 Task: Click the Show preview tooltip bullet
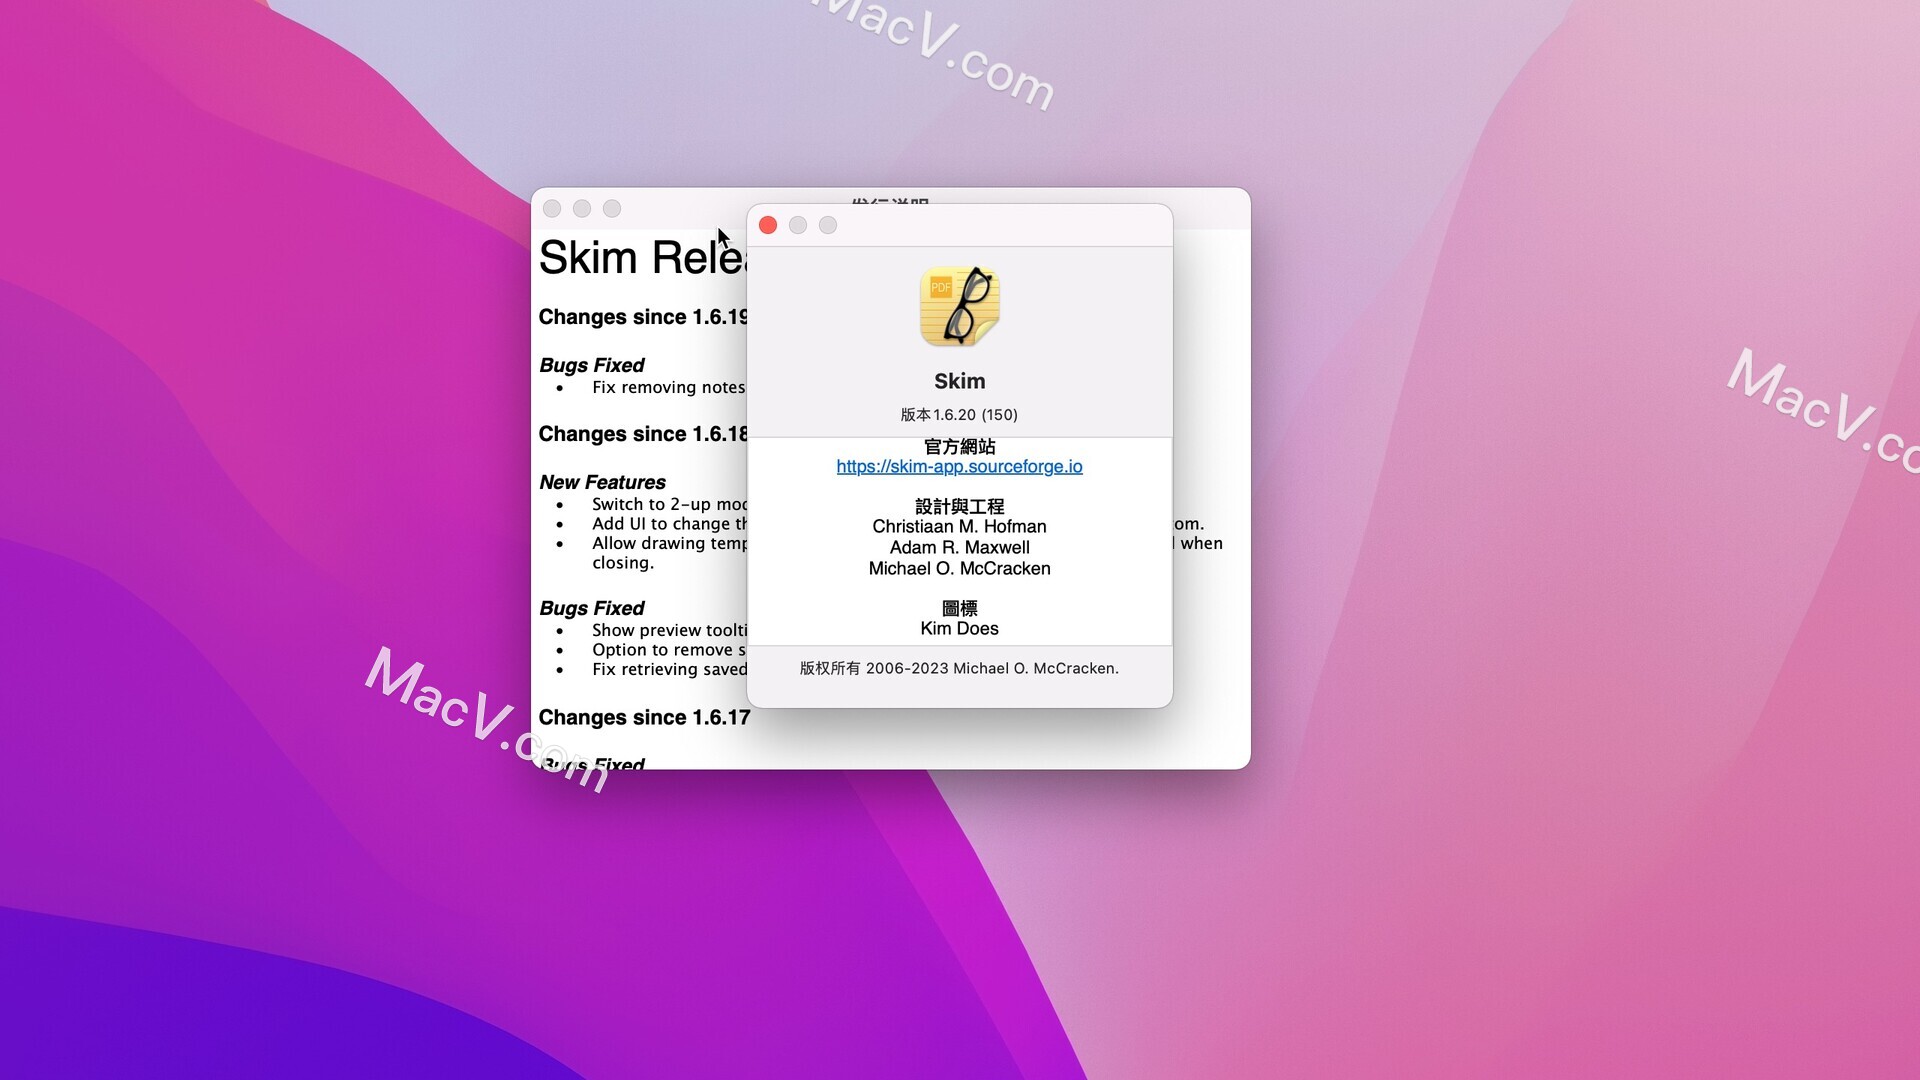(x=669, y=630)
